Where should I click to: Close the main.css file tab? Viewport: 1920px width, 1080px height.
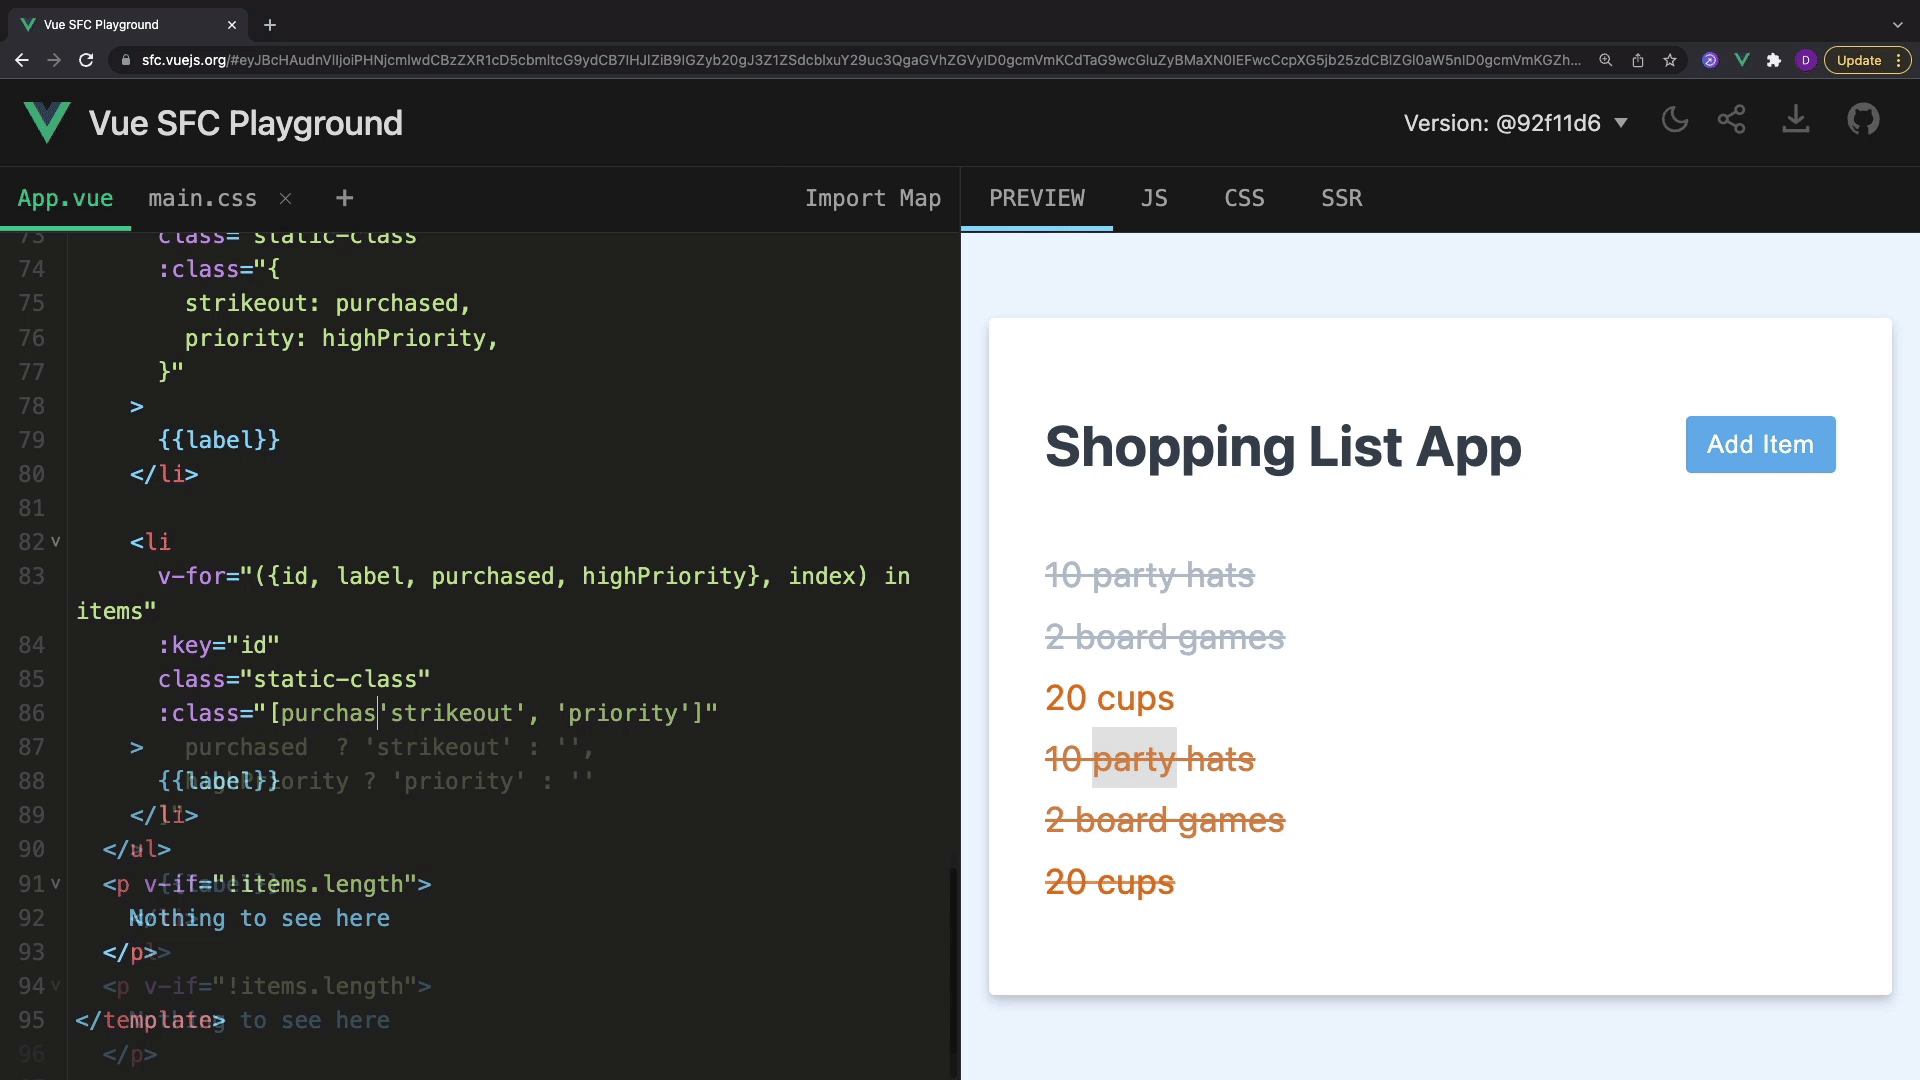coord(286,199)
